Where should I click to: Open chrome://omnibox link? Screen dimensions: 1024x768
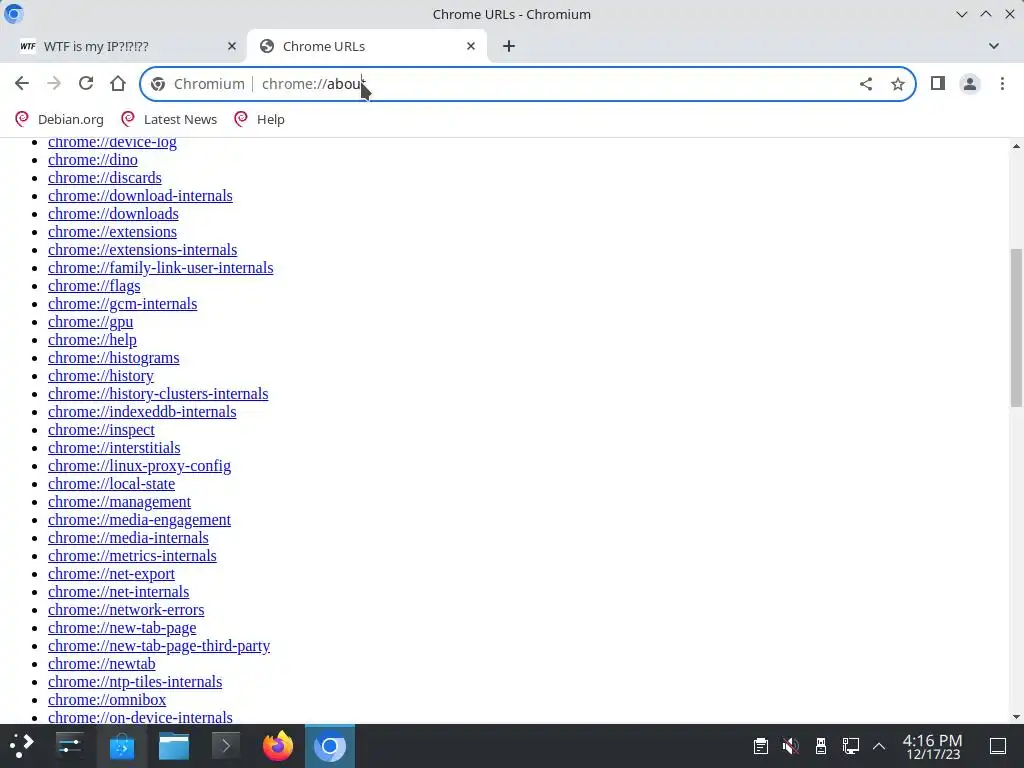pyautogui.click(x=107, y=700)
